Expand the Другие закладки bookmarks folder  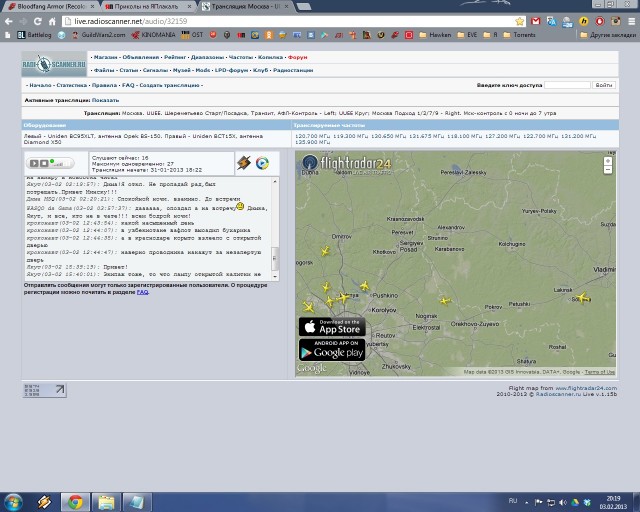pyautogui.click(x=609, y=35)
